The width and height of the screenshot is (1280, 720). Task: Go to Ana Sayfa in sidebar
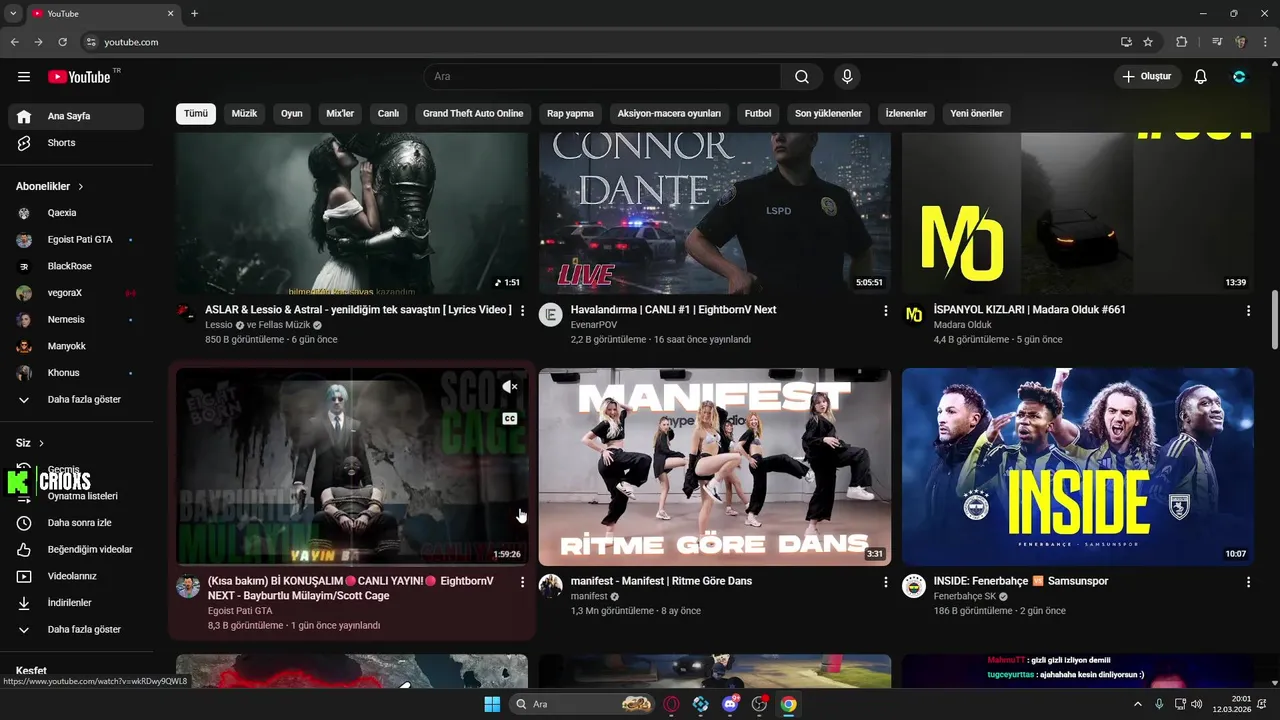76,116
